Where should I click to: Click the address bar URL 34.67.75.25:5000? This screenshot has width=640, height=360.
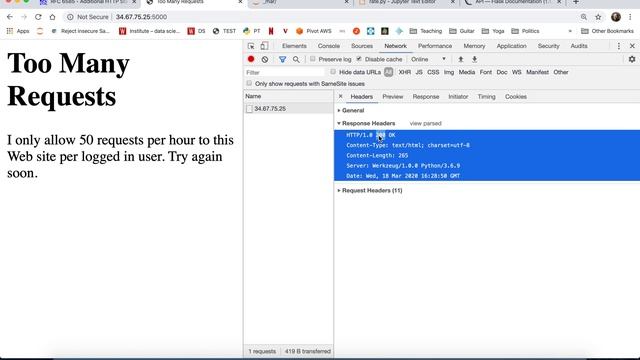[141, 17]
